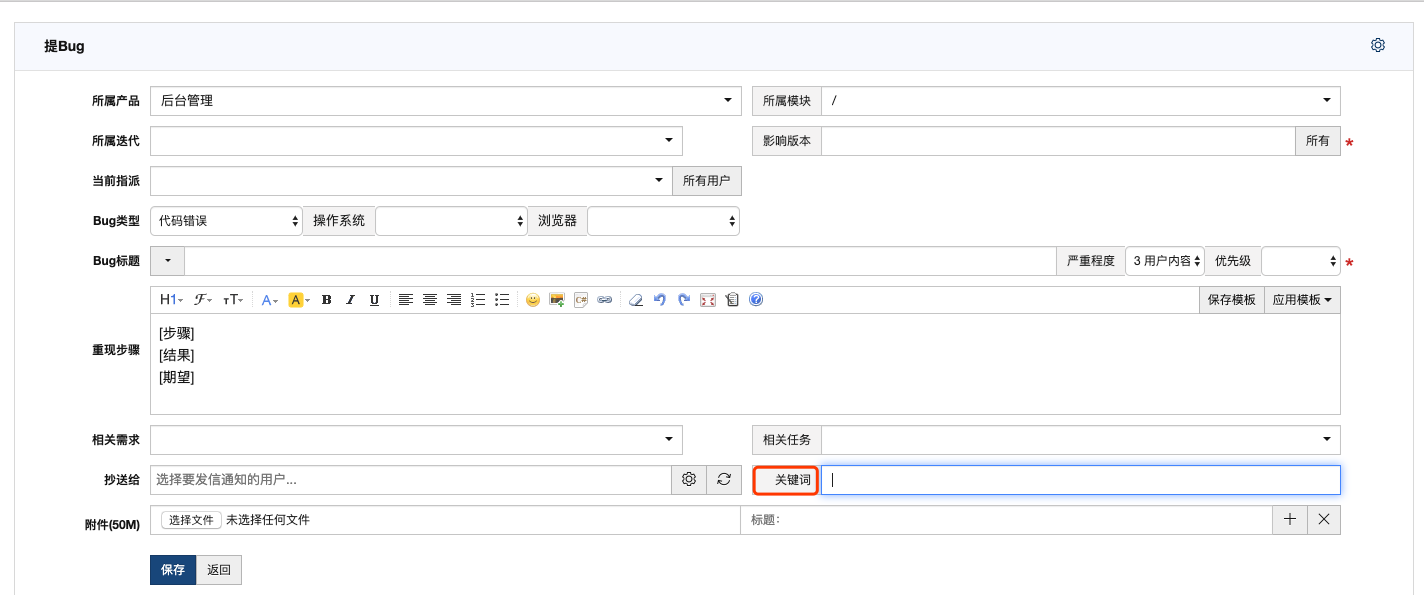The width and height of the screenshot is (1424, 595).
Task: Insert a code block
Action: pos(581,300)
